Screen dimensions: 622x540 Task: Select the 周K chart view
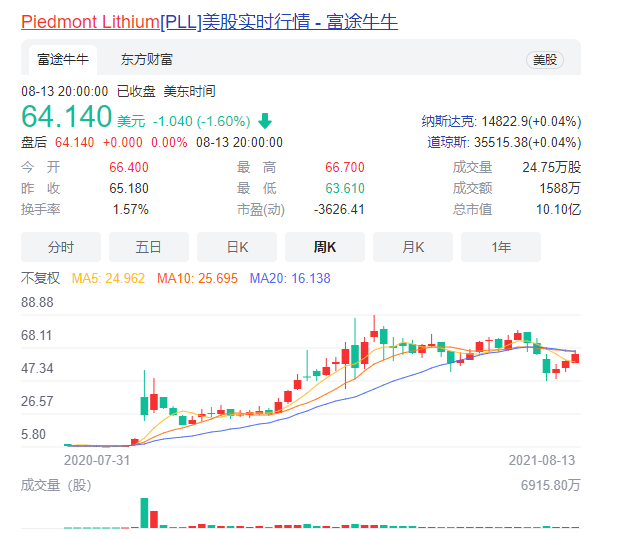click(x=324, y=247)
